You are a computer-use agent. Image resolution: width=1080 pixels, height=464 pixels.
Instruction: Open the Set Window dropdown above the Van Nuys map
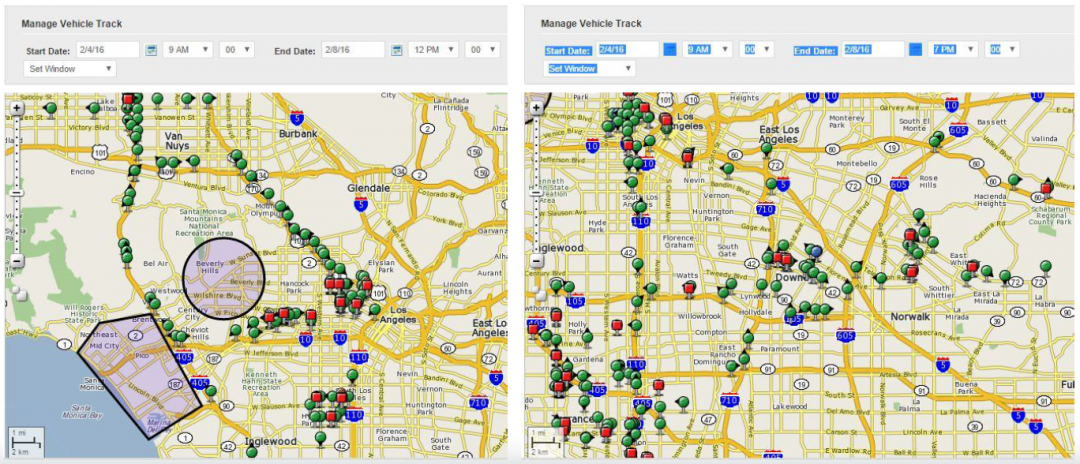69,69
